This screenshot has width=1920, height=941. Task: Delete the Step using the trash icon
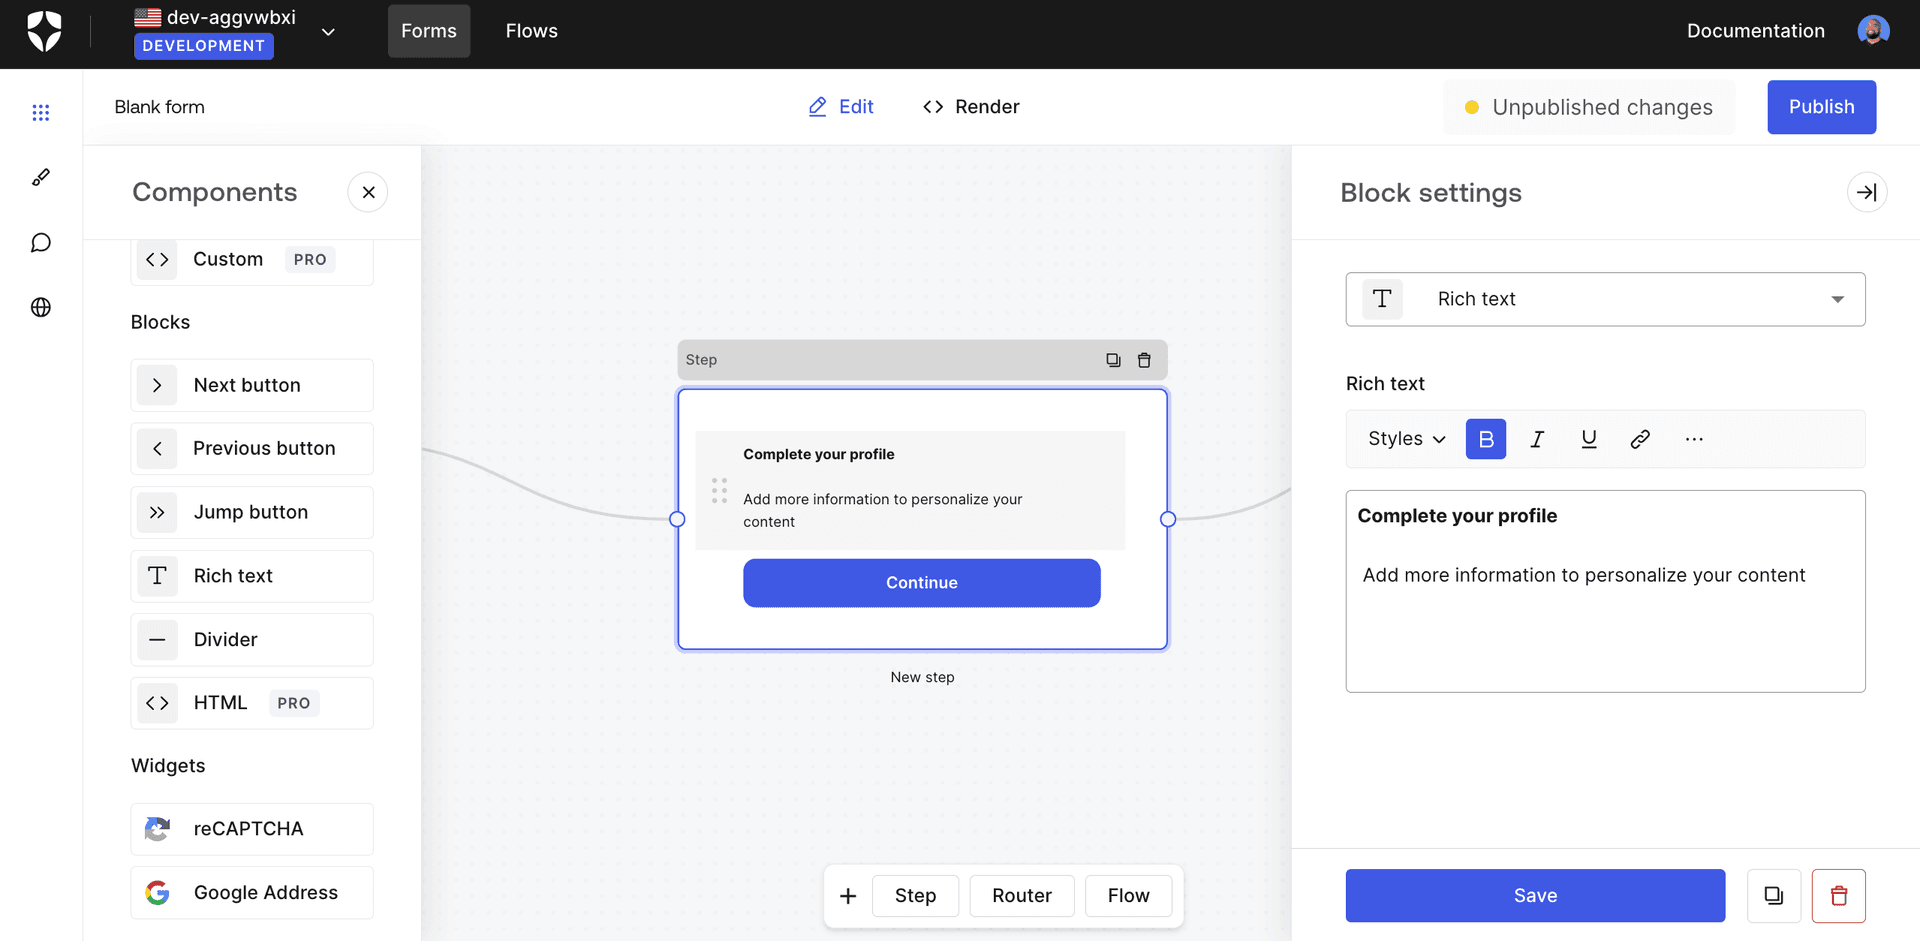[1144, 359]
